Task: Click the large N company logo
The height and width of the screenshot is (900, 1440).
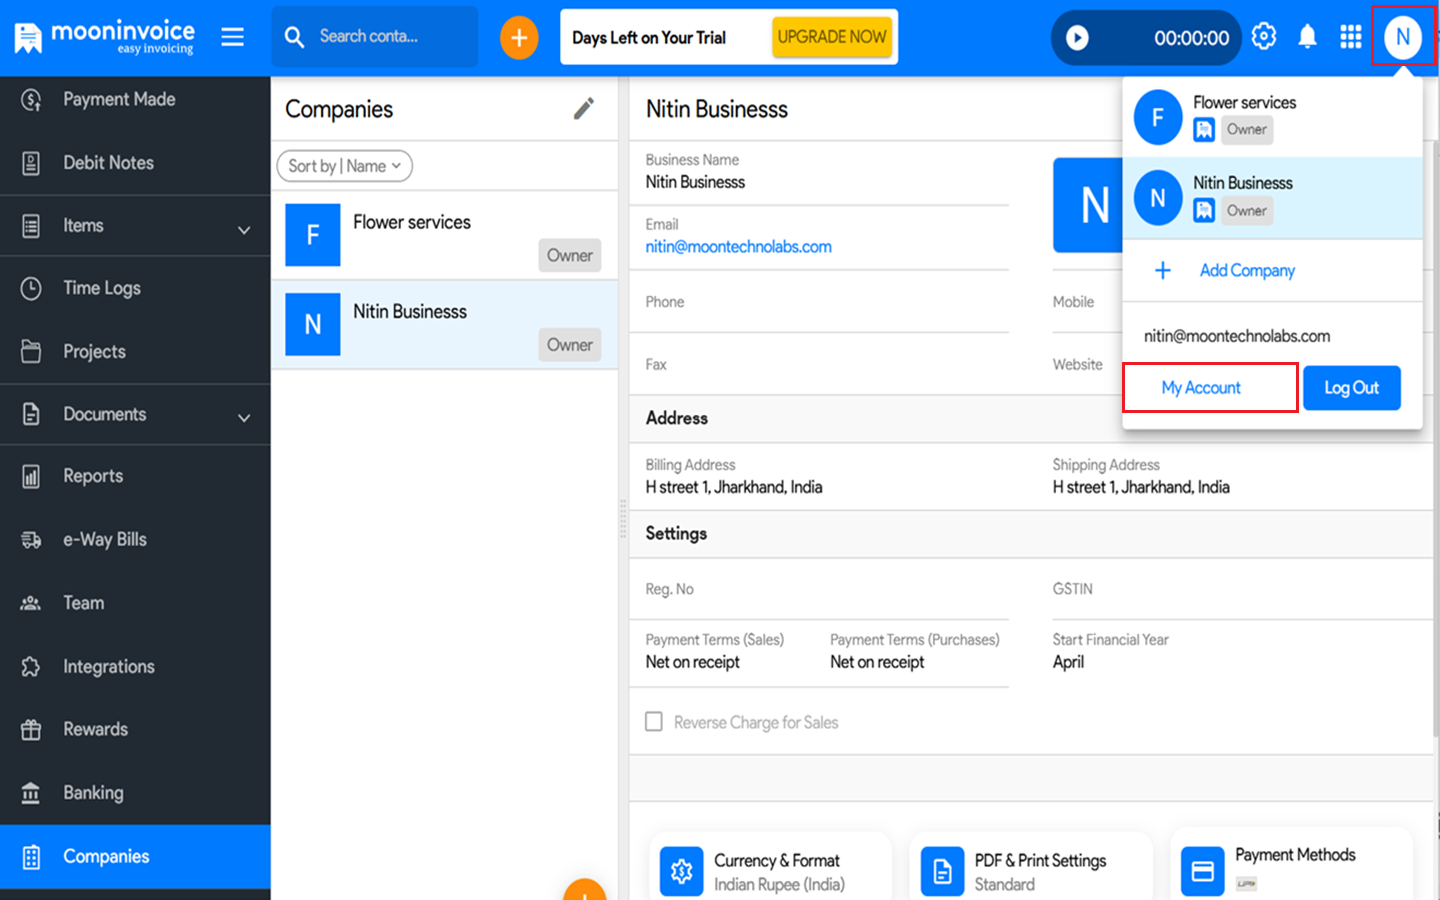Action: (1088, 205)
